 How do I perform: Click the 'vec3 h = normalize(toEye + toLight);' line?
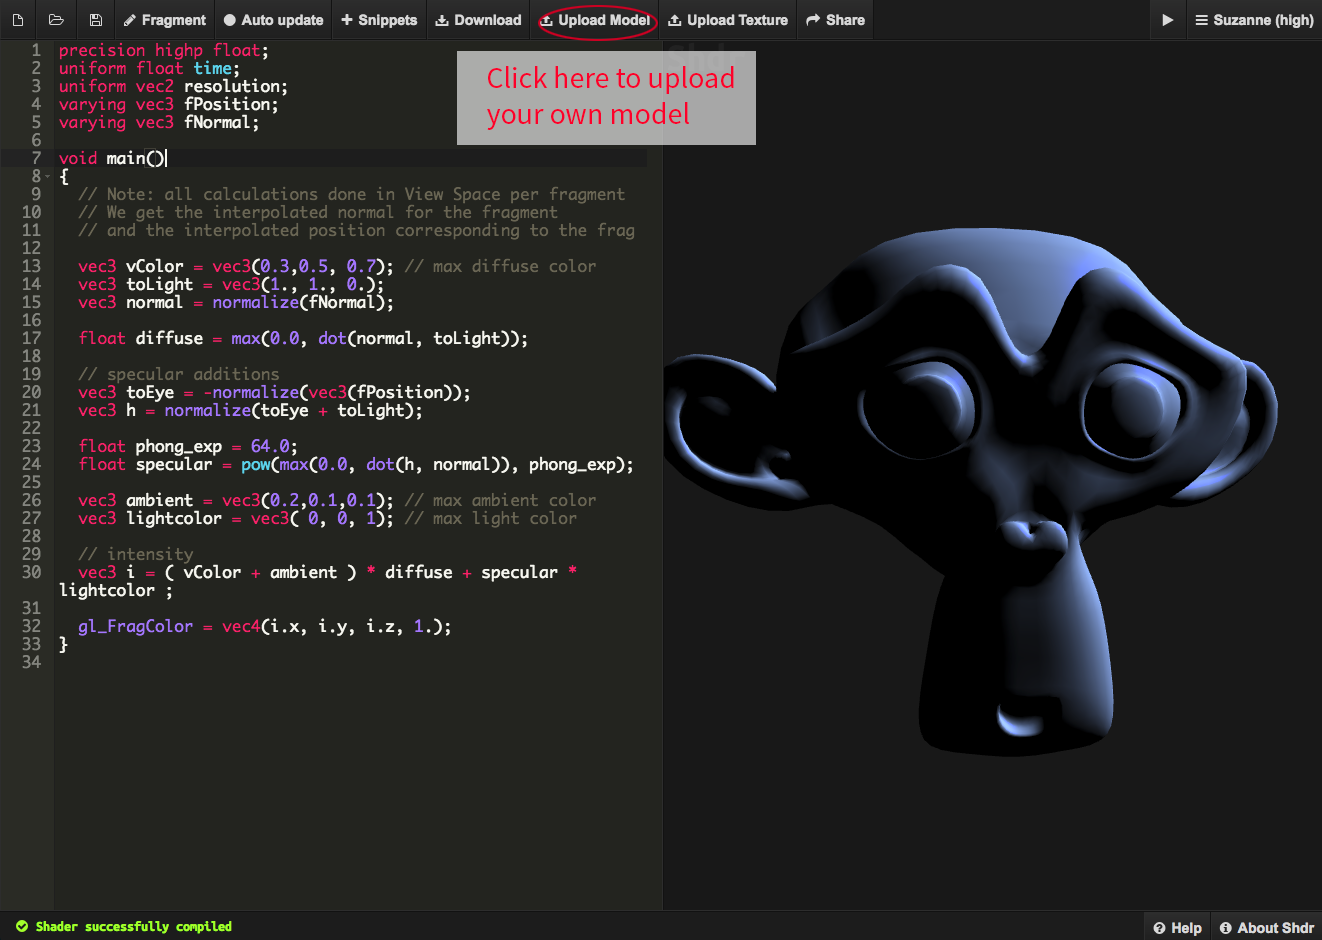click(250, 410)
